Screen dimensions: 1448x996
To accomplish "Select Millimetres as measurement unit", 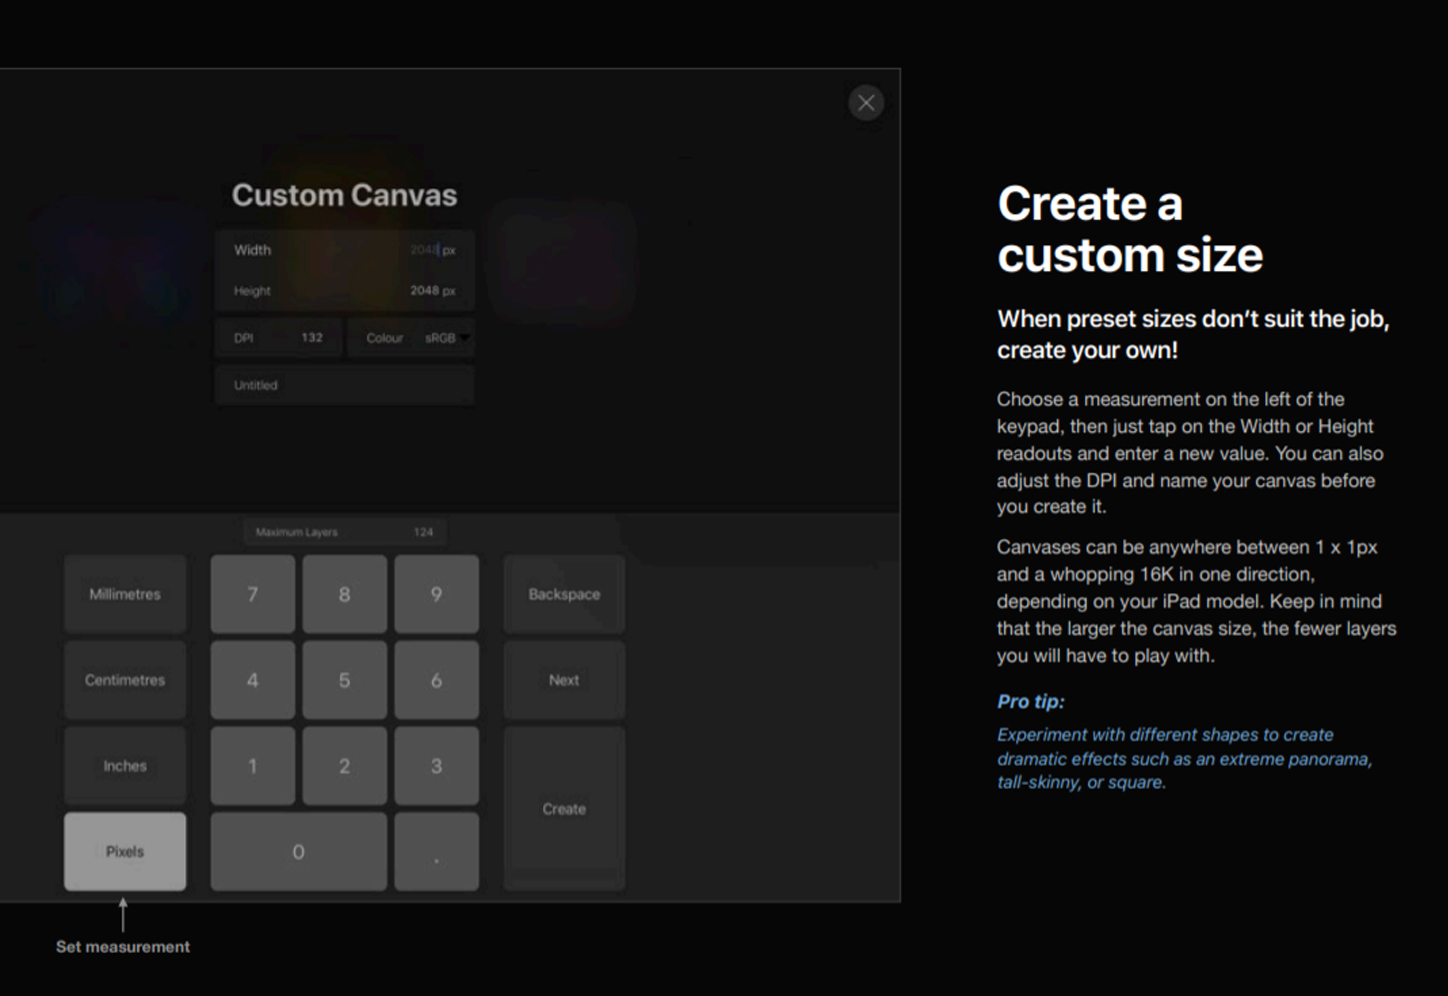I will point(125,594).
